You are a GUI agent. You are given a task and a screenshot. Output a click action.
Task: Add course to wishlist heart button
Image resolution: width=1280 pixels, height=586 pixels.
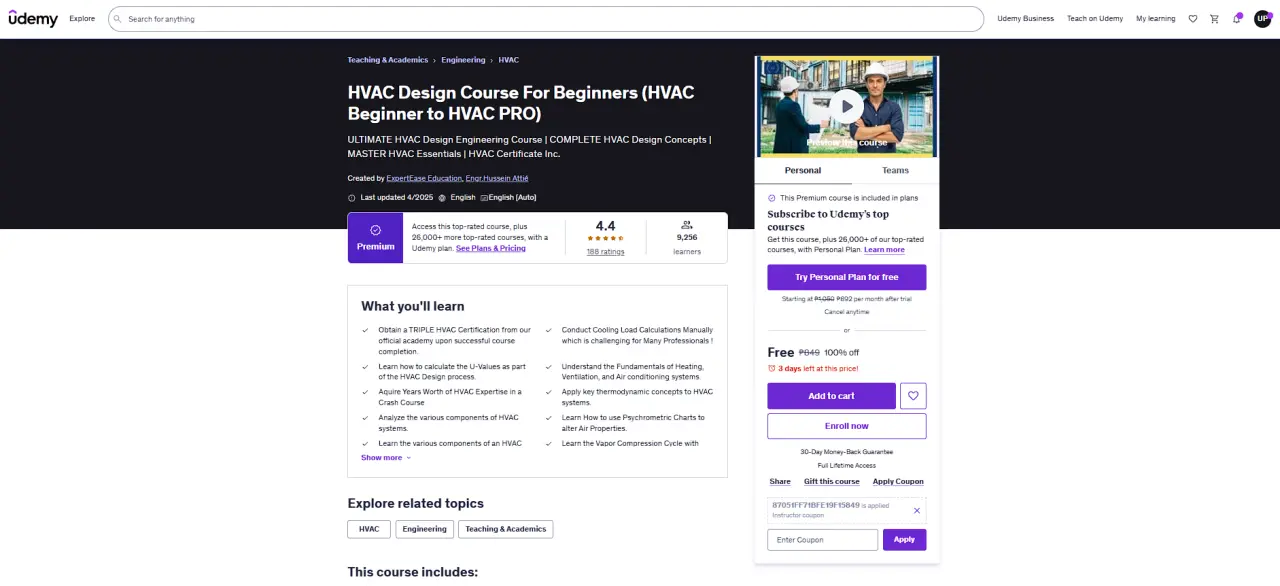coord(913,396)
